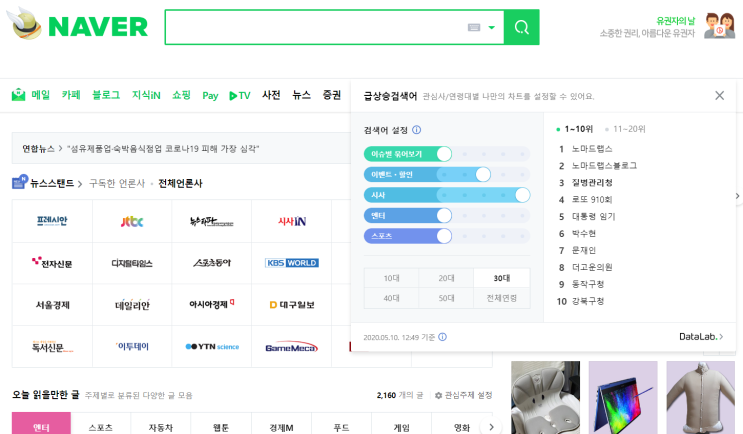Select the 40대 age group
743x434 pixels.
pyautogui.click(x=391, y=298)
